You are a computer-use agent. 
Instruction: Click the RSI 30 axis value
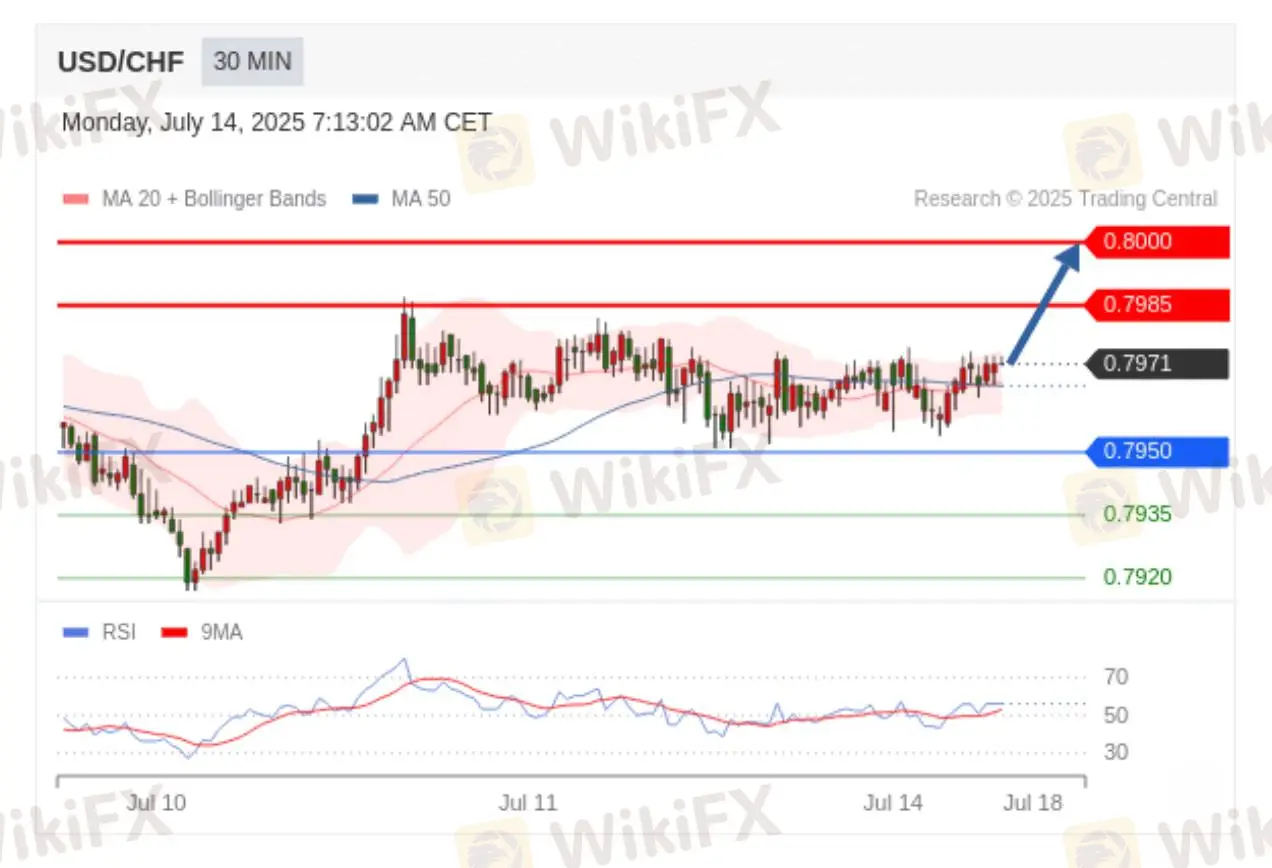coord(1116,752)
